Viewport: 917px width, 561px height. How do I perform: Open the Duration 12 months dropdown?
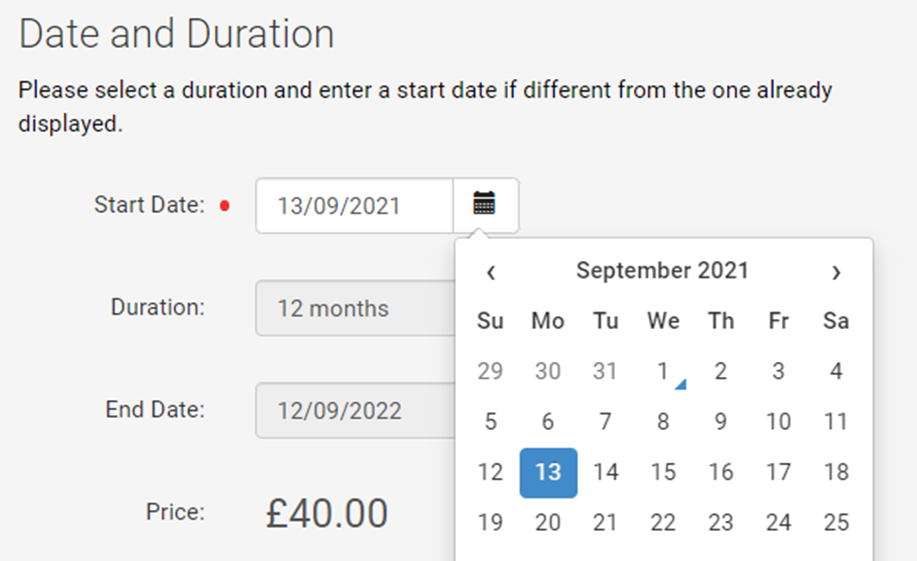pyautogui.click(x=356, y=308)
